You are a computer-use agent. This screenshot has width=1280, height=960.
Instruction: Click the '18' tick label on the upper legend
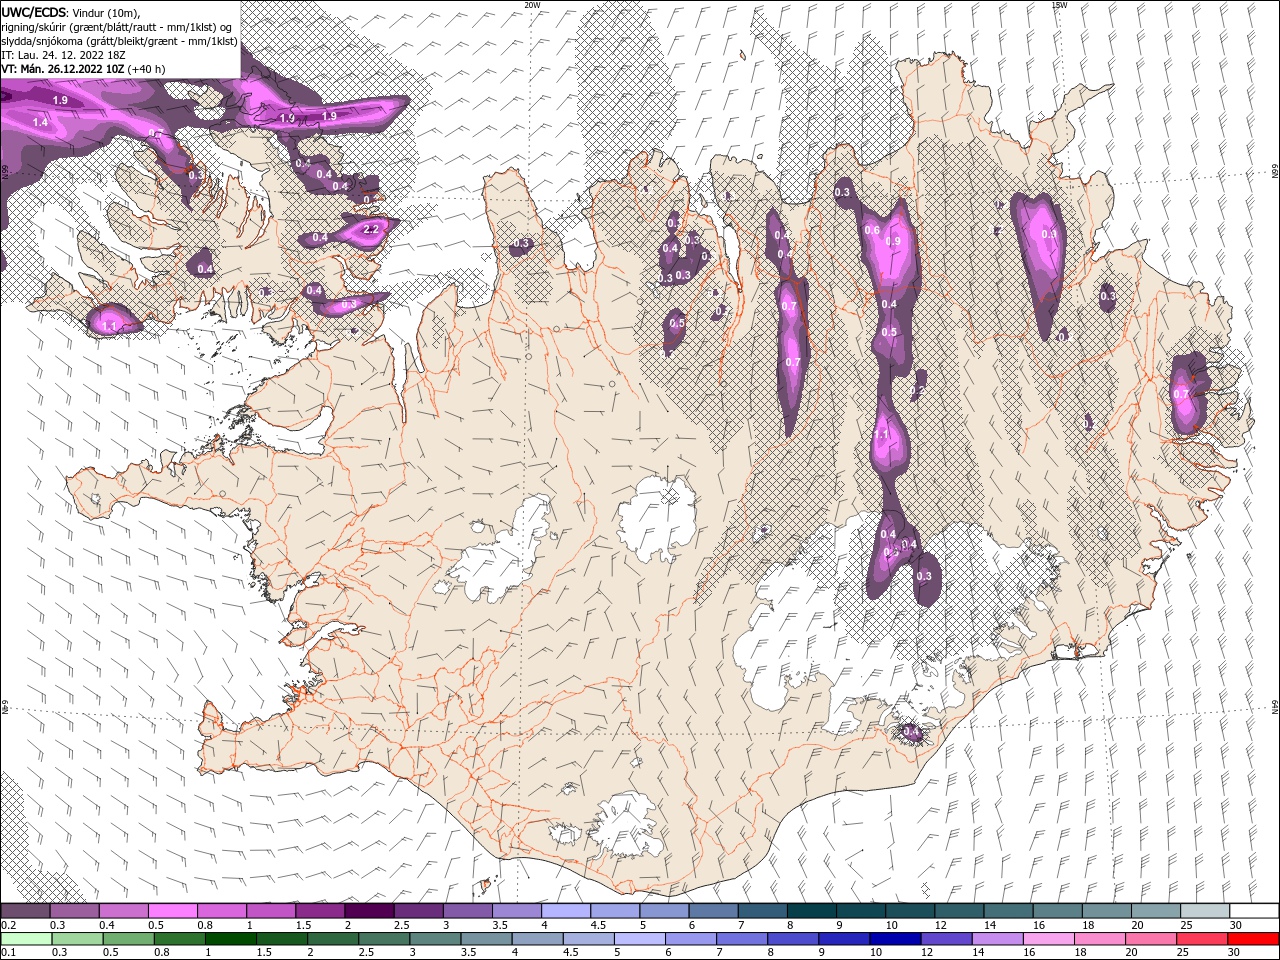(1088, 925)
